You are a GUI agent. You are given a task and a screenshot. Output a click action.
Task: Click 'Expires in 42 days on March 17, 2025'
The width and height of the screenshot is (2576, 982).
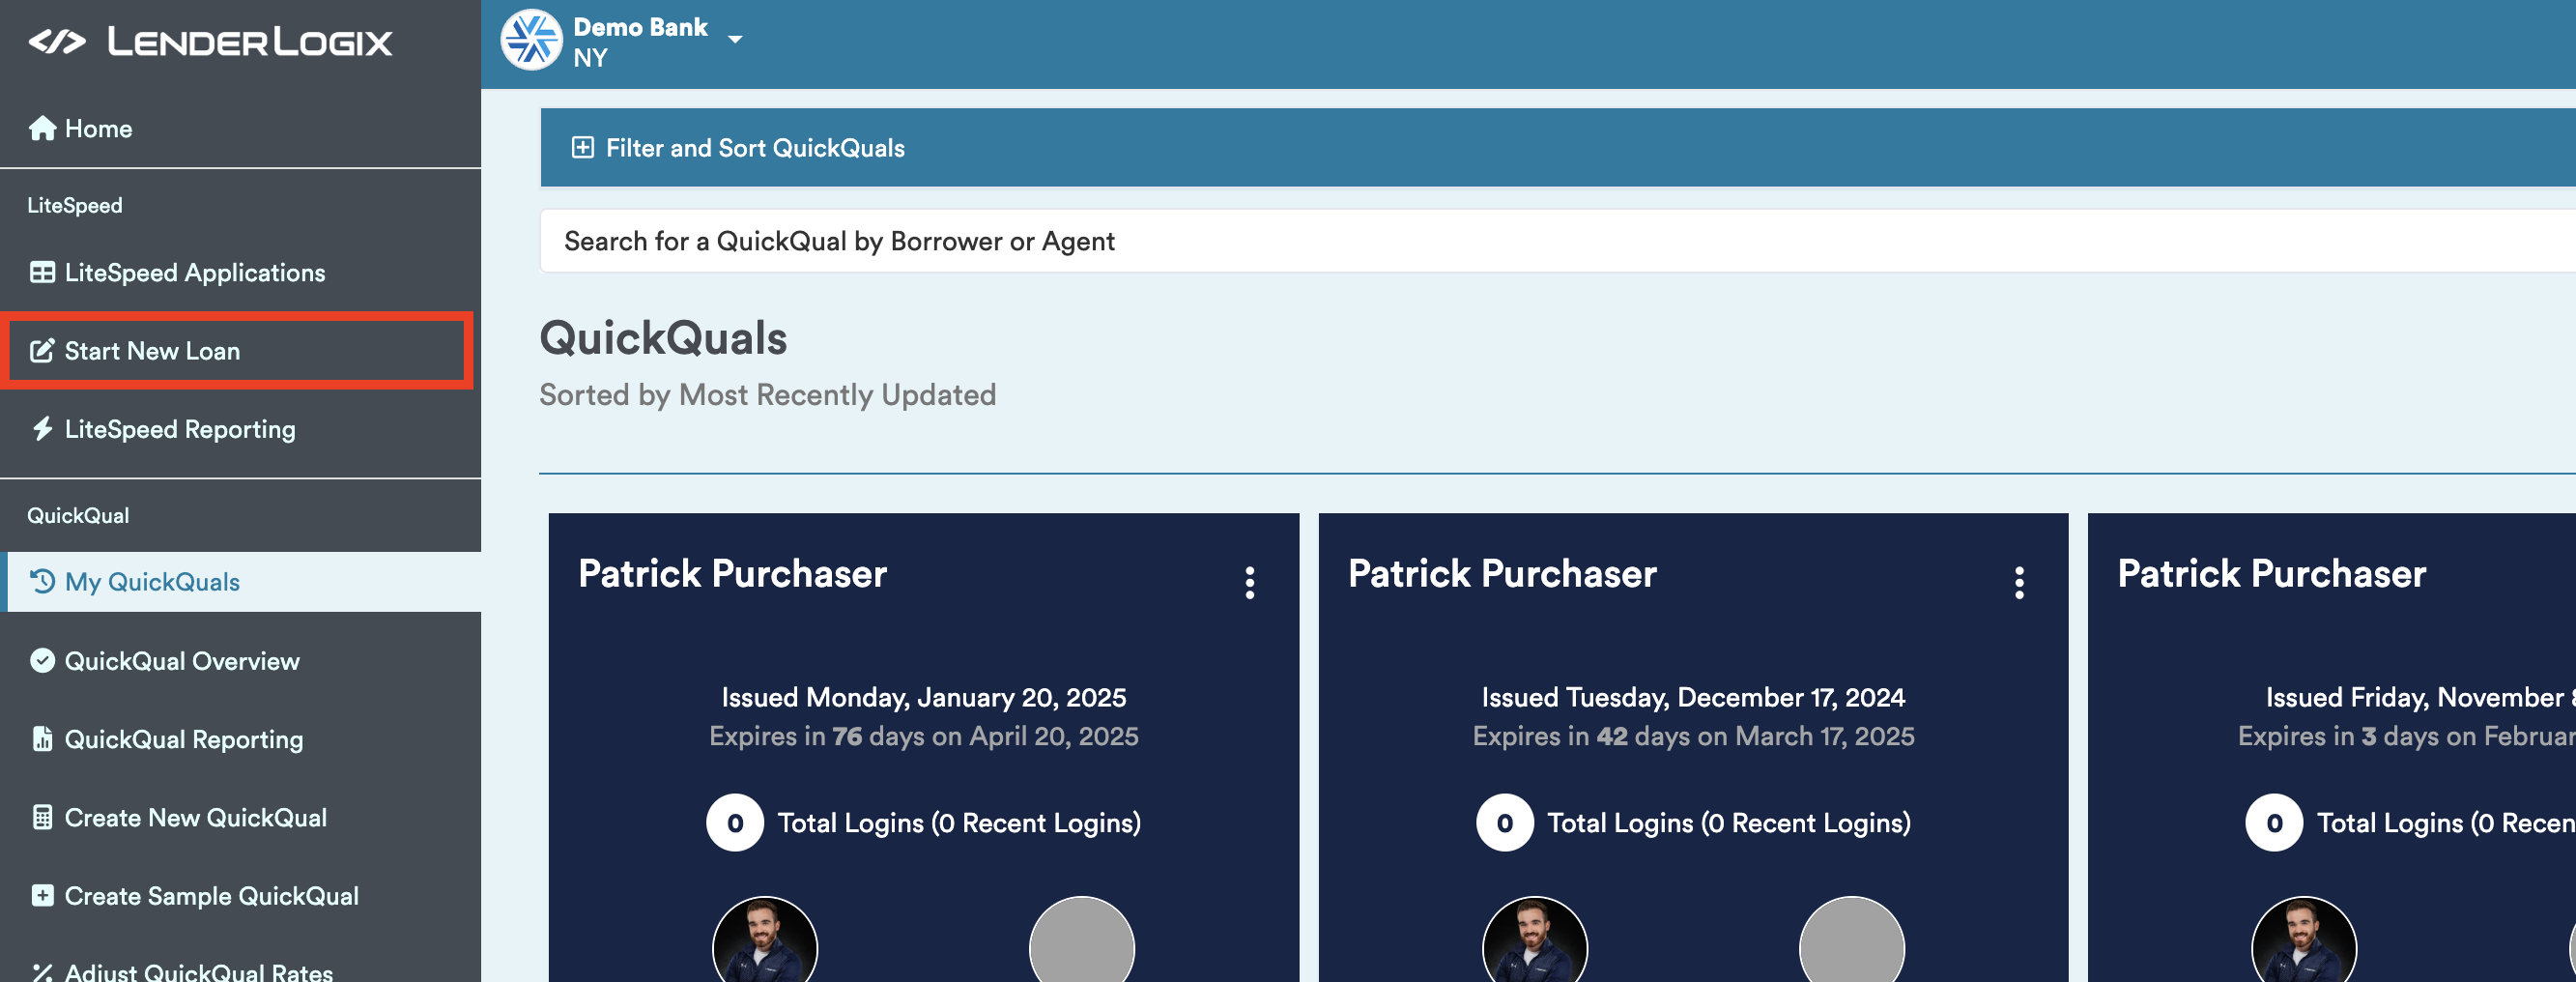(1694, 736)
